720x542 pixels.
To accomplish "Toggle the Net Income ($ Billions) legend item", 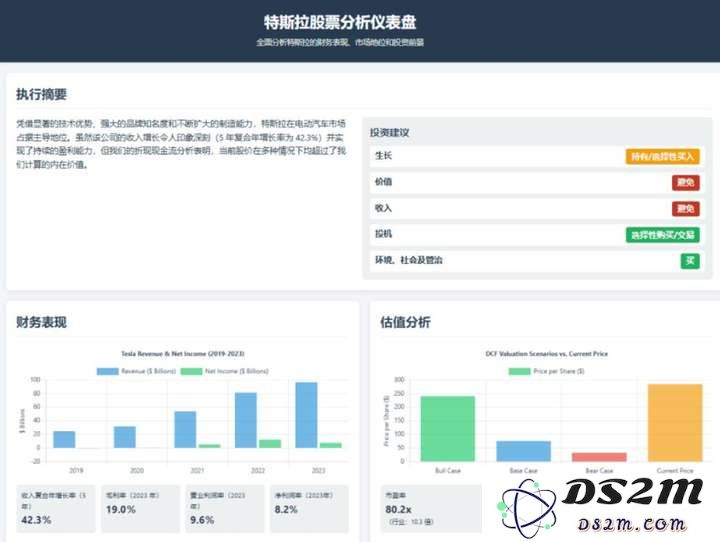I will point(225,371).
